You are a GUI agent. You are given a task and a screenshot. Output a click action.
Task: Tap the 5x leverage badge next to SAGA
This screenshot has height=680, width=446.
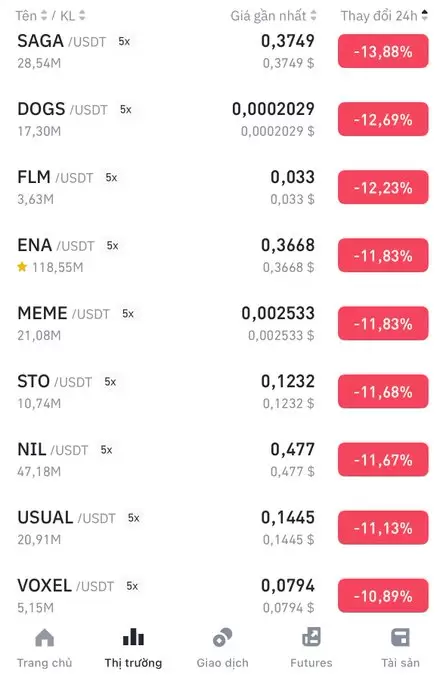[124, 42]
